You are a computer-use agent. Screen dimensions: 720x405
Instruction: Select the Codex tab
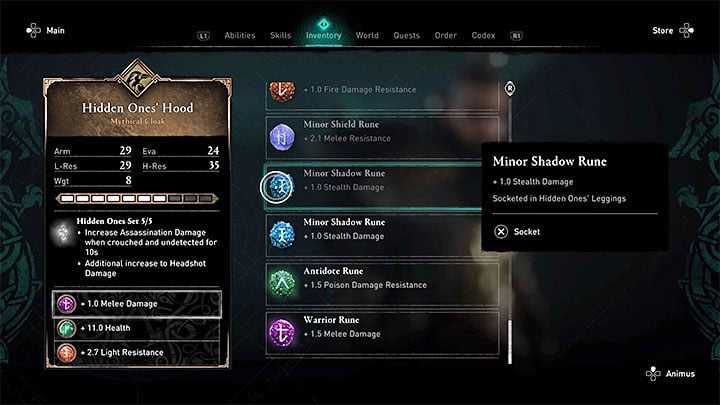(x=483, y=35)
